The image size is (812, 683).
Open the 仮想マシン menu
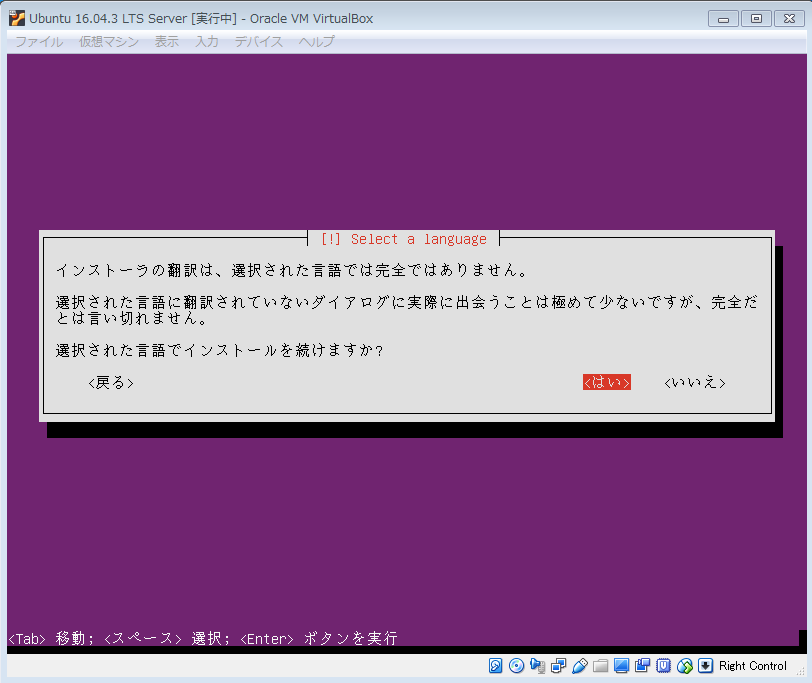pos(108,41)
